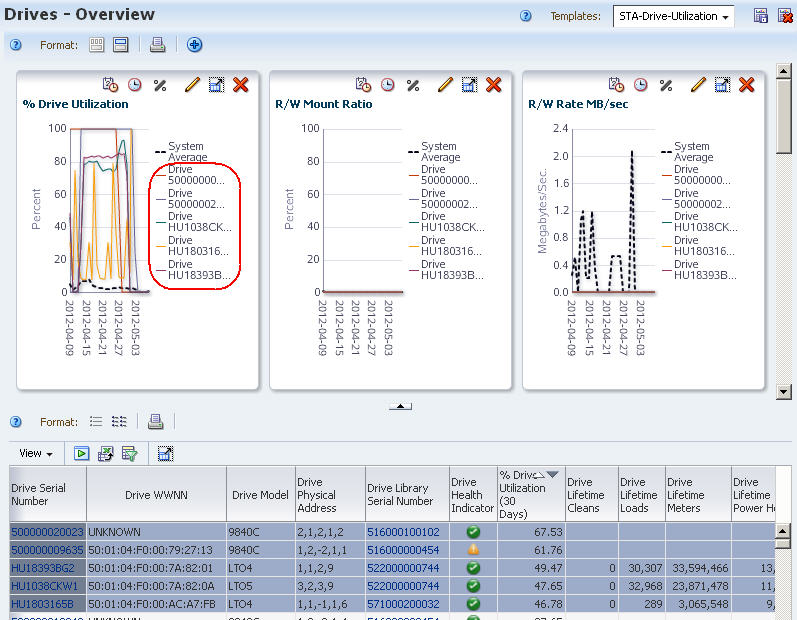
Task: Open library serial number 571000200032 link
Action: click(403, 604)
